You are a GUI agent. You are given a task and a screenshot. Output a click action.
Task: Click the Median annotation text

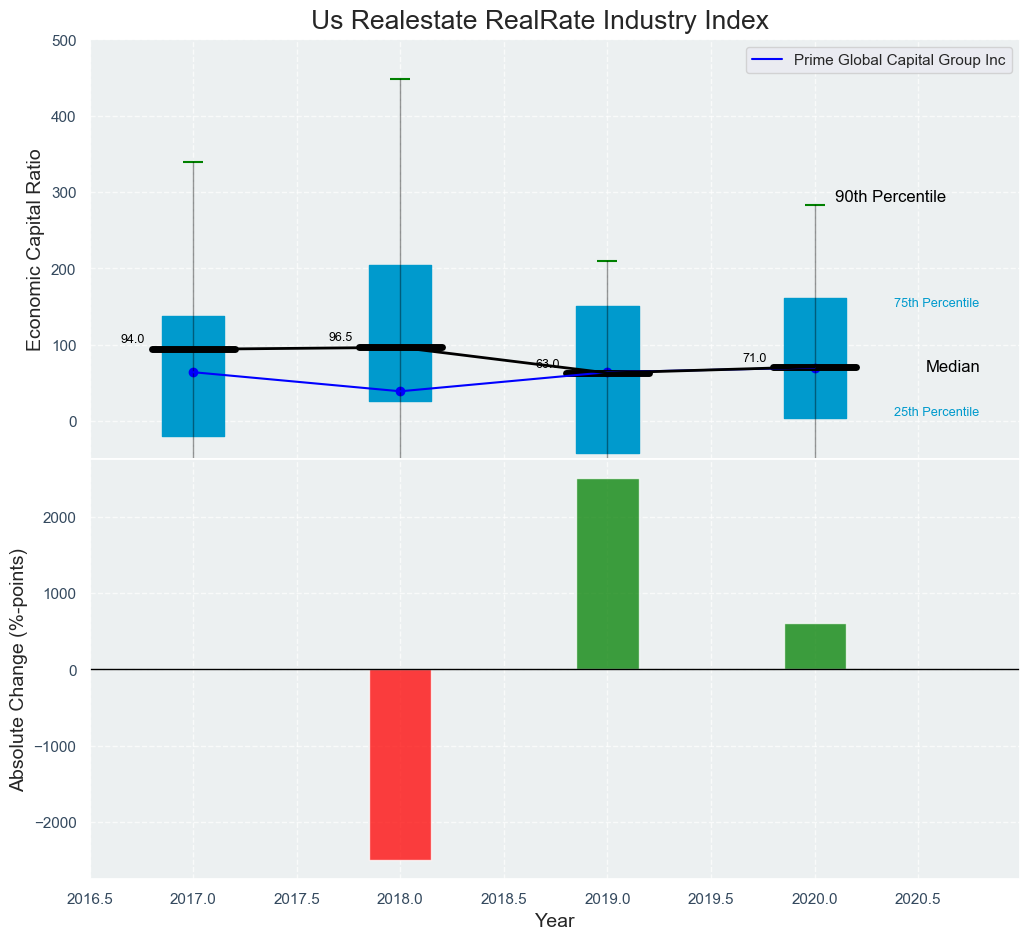[x=952, y=367]
